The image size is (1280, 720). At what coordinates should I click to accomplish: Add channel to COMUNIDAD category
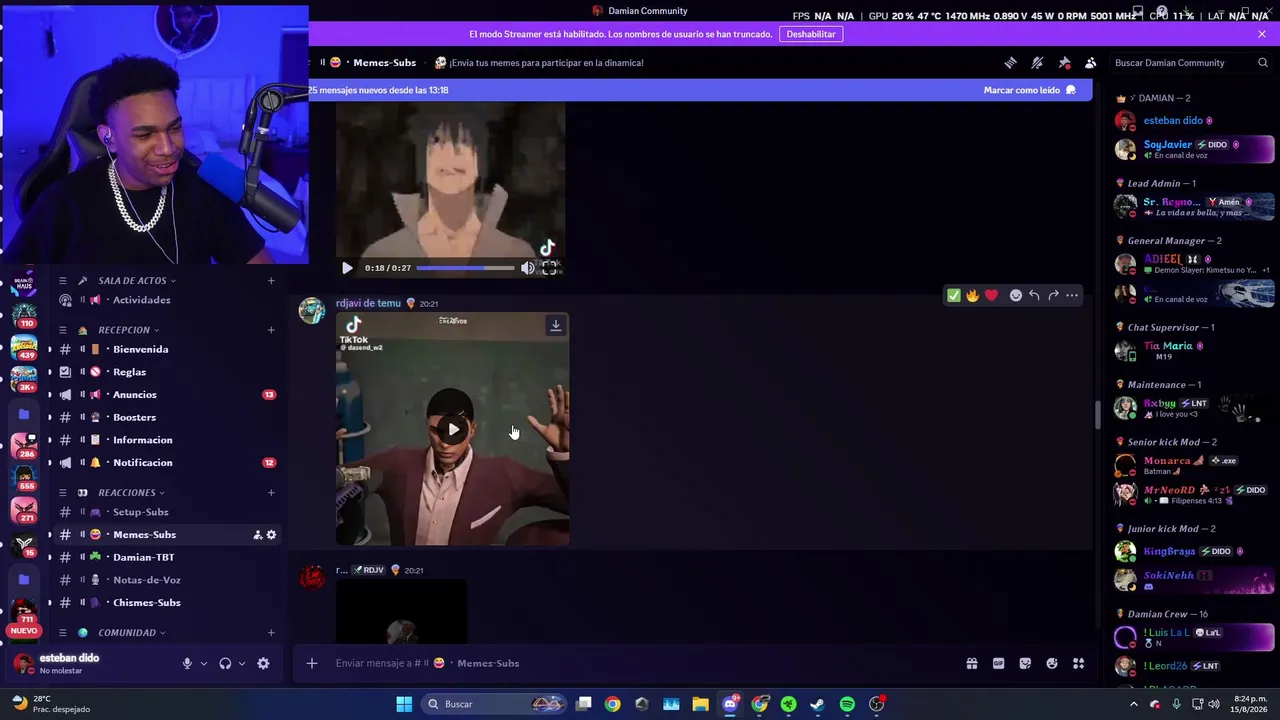coord(271,633)
